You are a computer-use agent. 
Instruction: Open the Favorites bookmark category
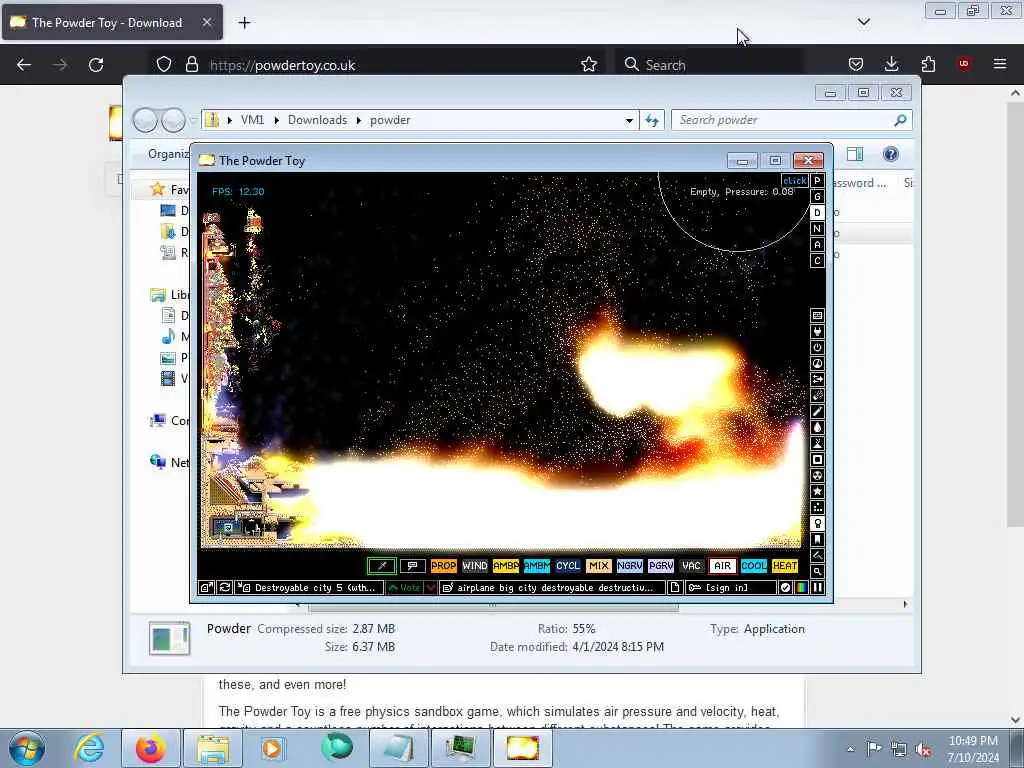coord(817,539)
